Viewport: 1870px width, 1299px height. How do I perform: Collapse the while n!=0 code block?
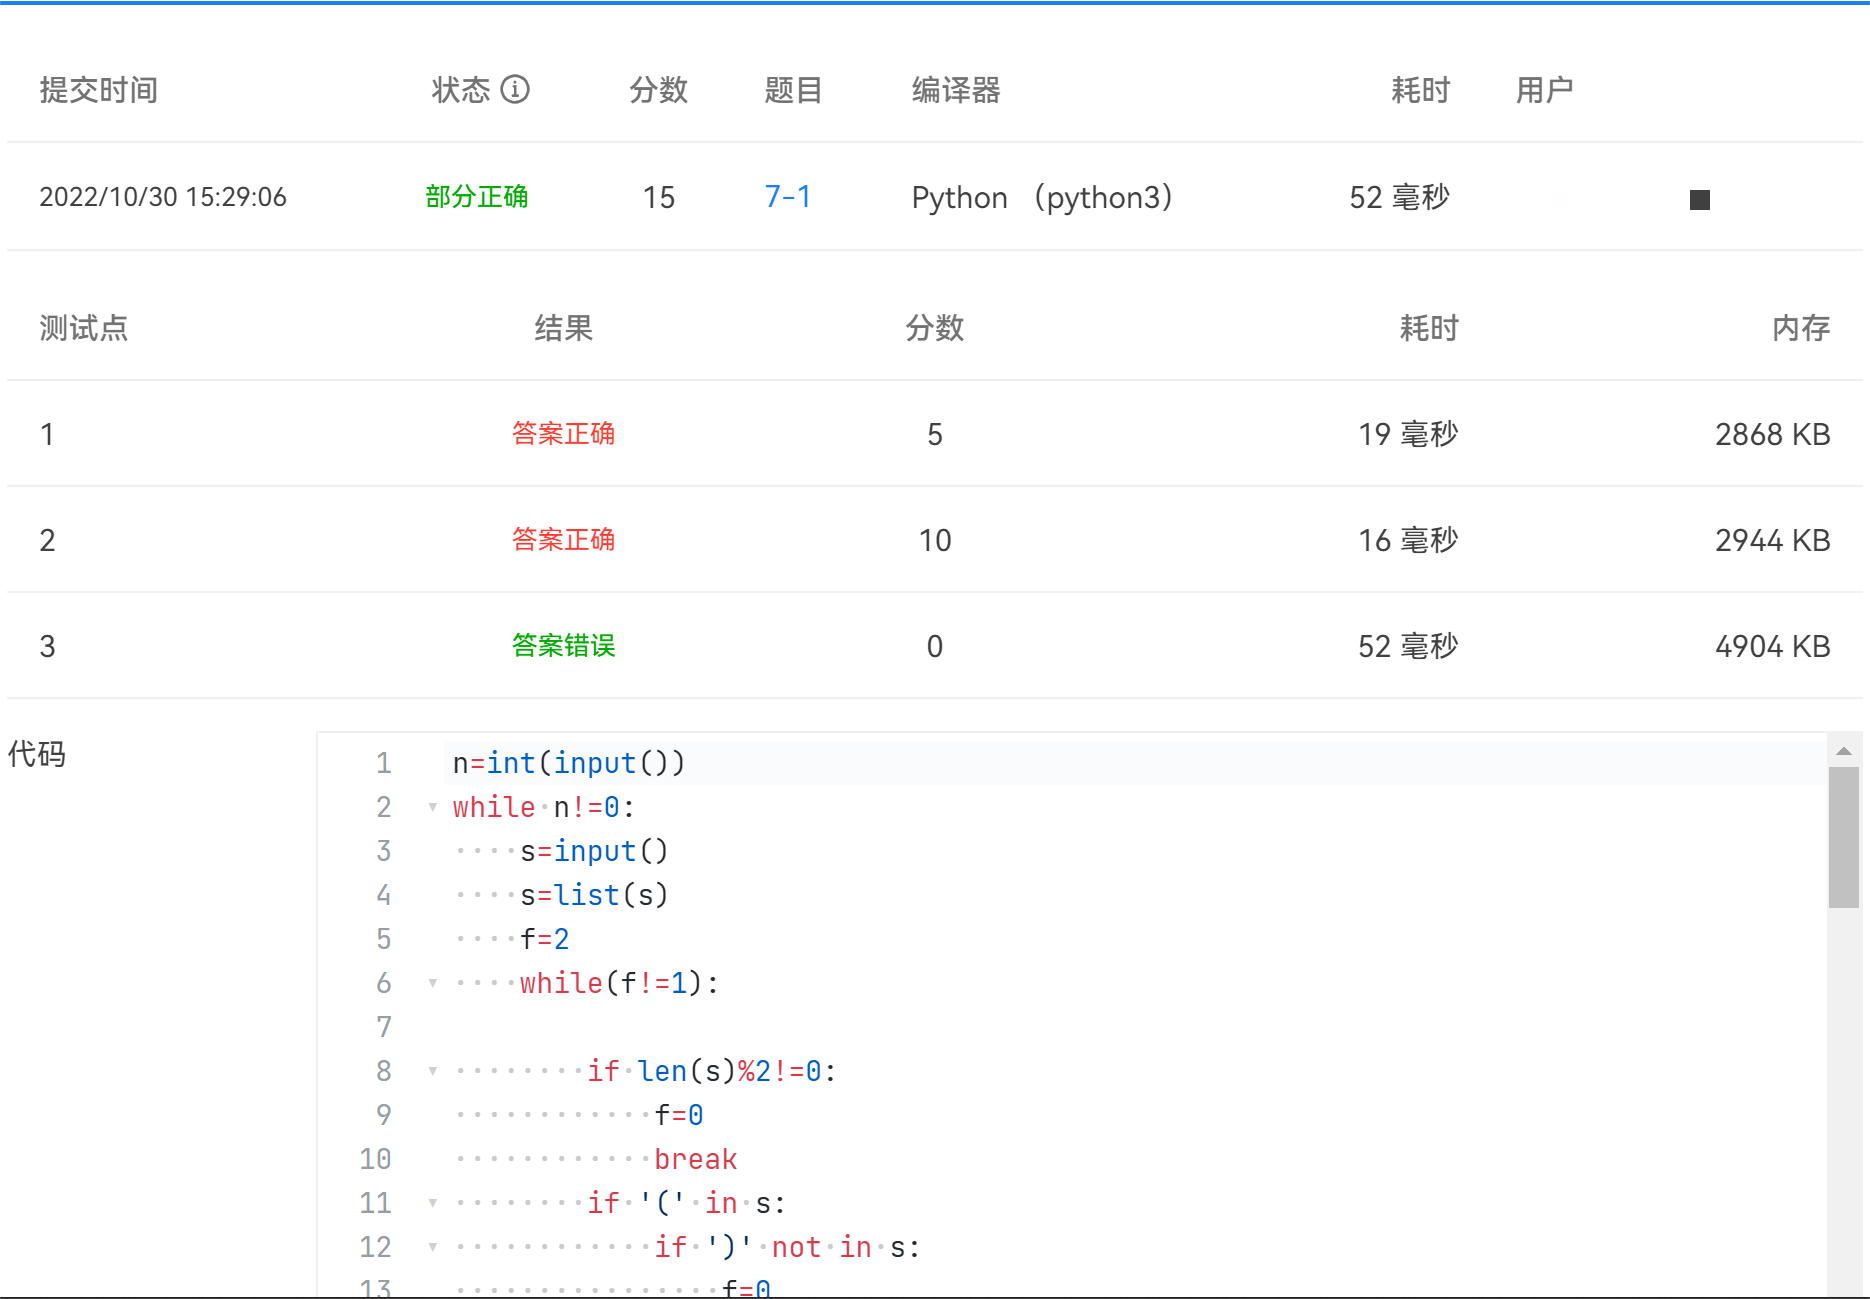point(432,807)
